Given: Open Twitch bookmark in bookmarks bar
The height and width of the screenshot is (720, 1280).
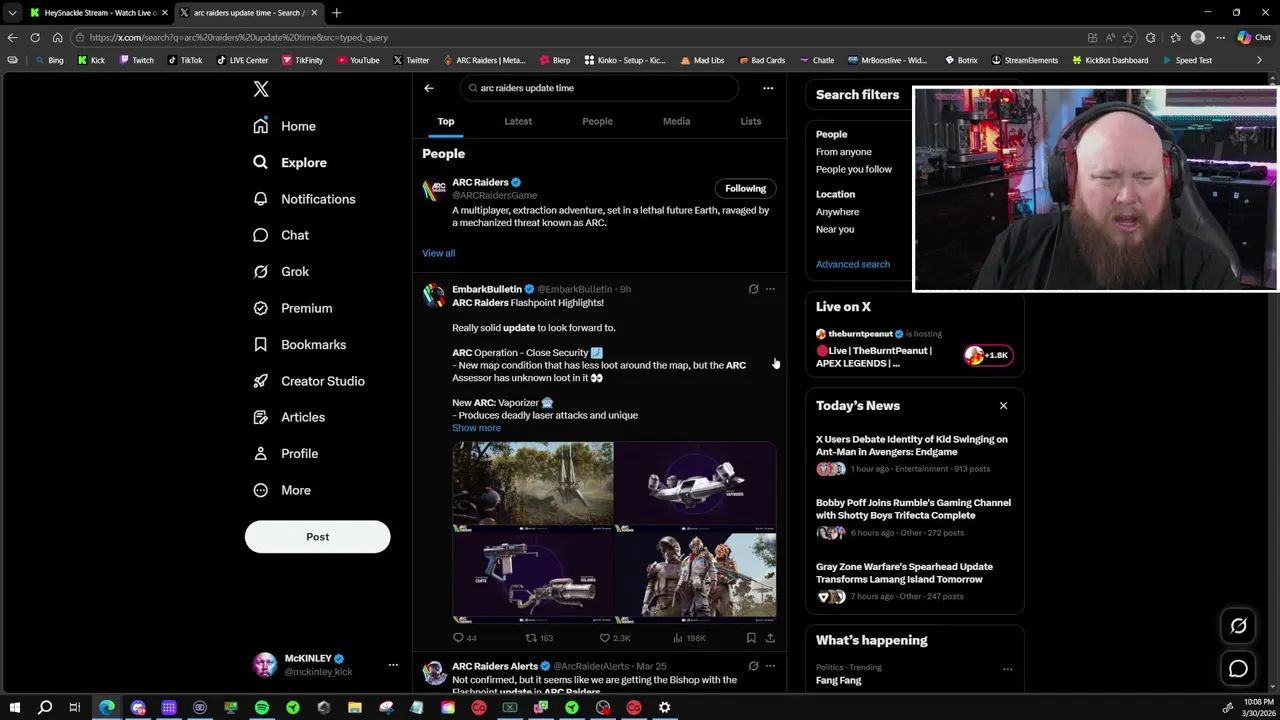Looking at the screenshot, I should (x=136, y=60).
